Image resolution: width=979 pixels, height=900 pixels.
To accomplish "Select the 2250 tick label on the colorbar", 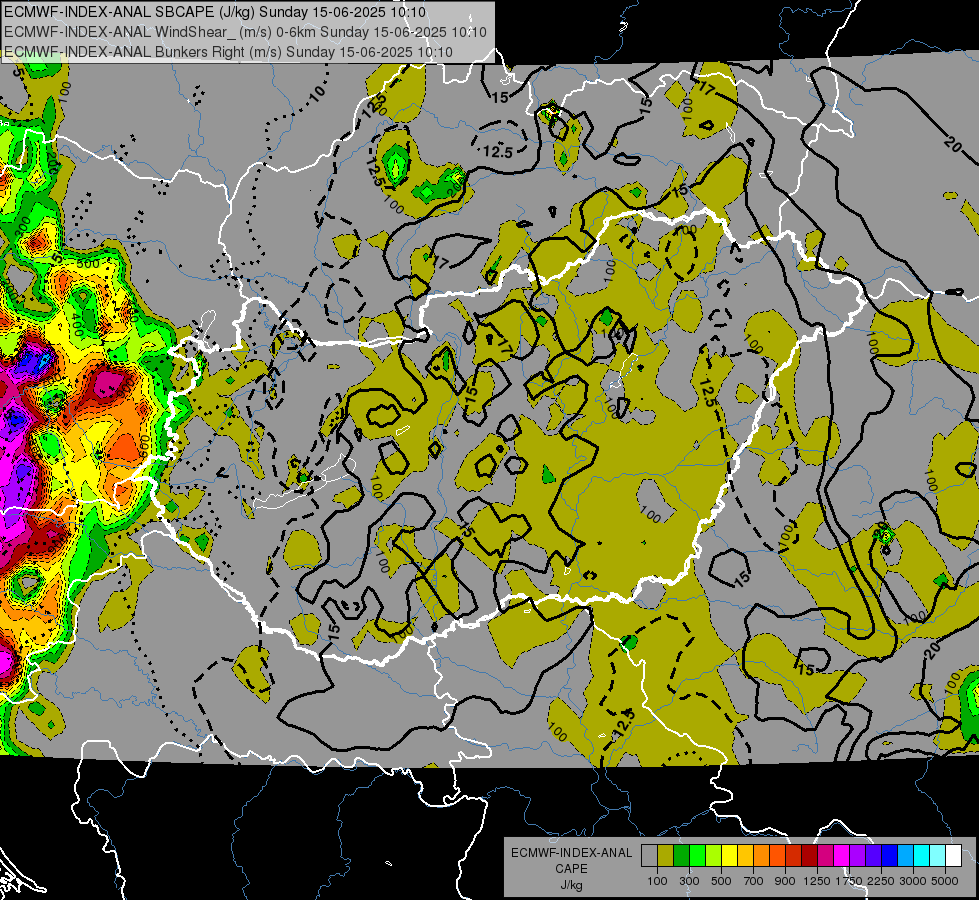I will 882,881.
